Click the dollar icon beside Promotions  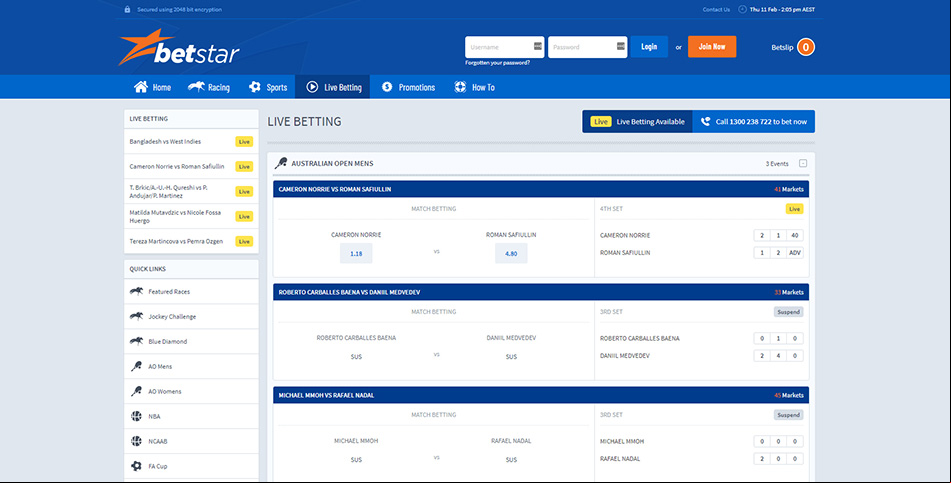[x=387, y=87]
